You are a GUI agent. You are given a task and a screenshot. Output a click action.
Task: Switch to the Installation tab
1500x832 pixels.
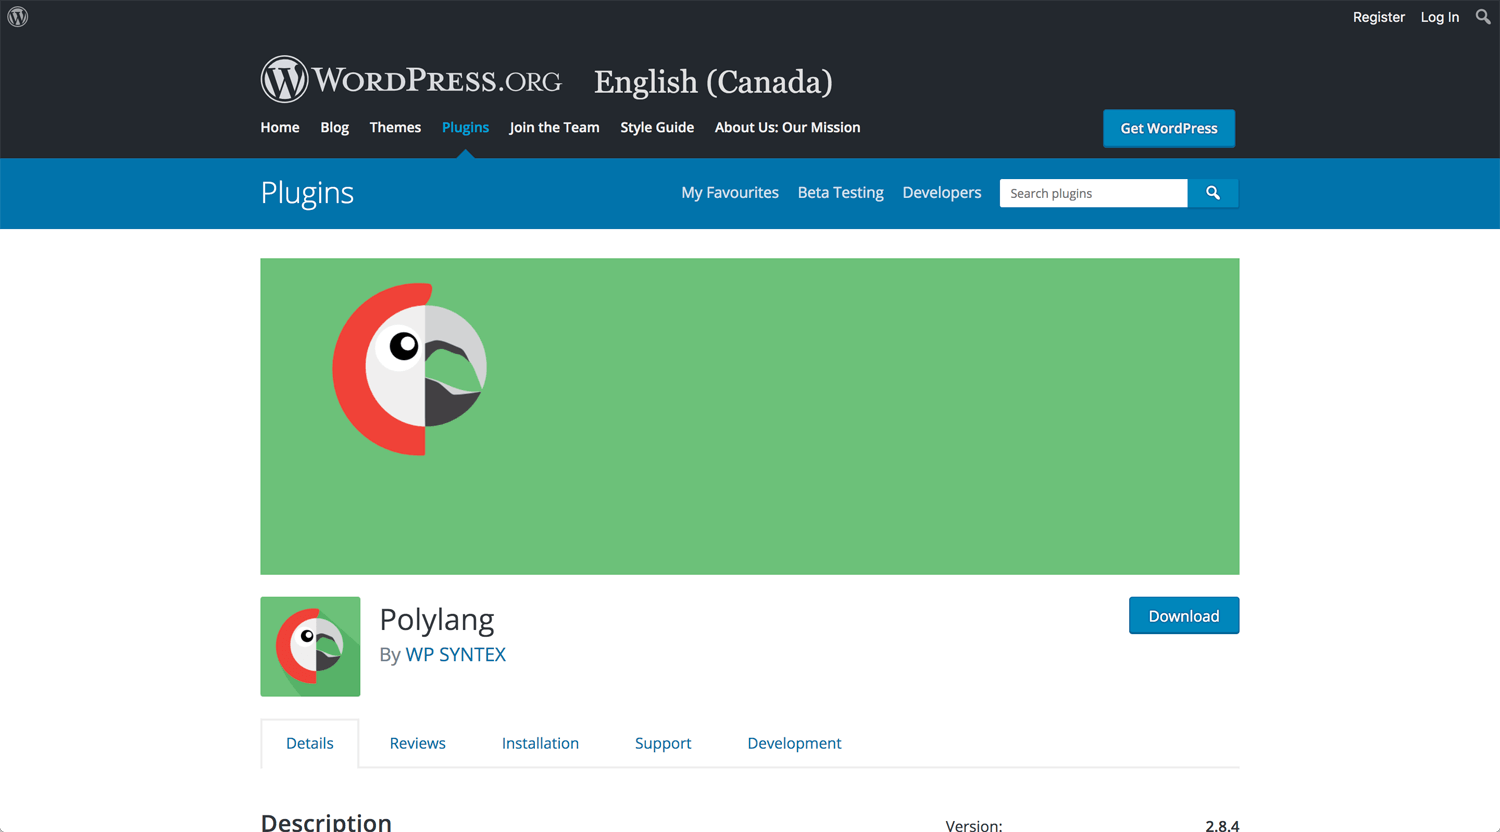(540, 743)
